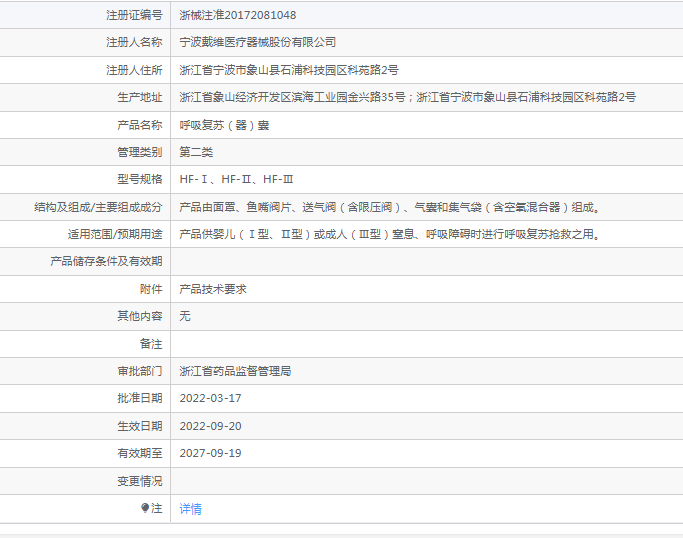Click the 结构及组成/主要组成成分 label
The width and height of the screenshot is (683, 538).
click(98, 207)
